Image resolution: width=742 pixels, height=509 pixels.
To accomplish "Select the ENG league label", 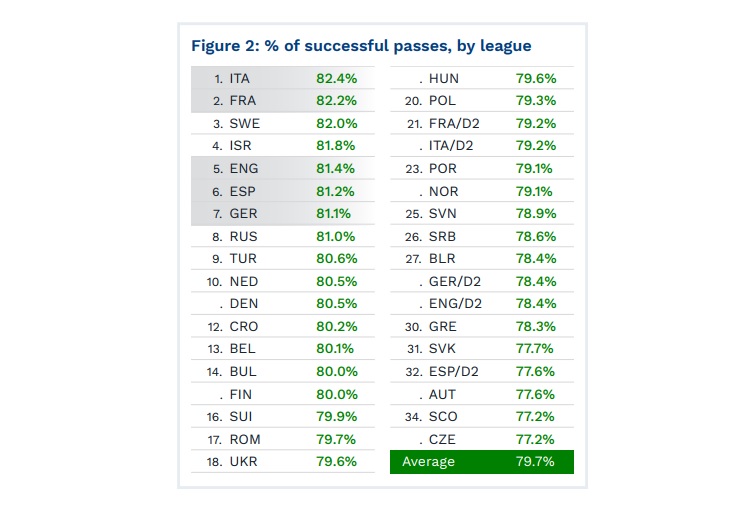I will tap(243, 168).
